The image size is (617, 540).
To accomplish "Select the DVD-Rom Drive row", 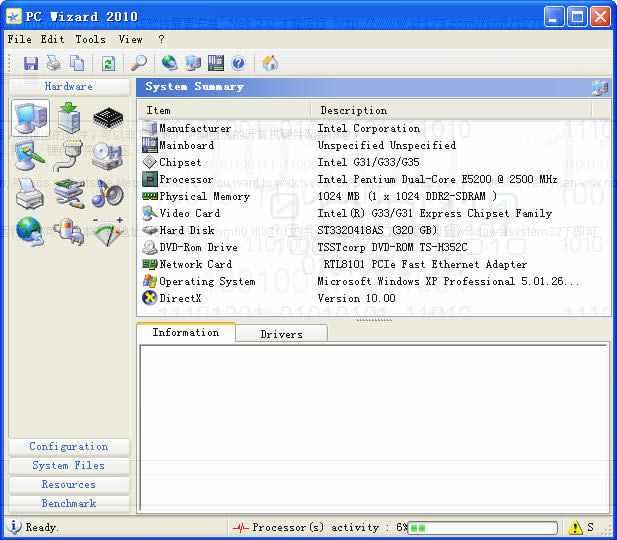I will pos(374,247).
